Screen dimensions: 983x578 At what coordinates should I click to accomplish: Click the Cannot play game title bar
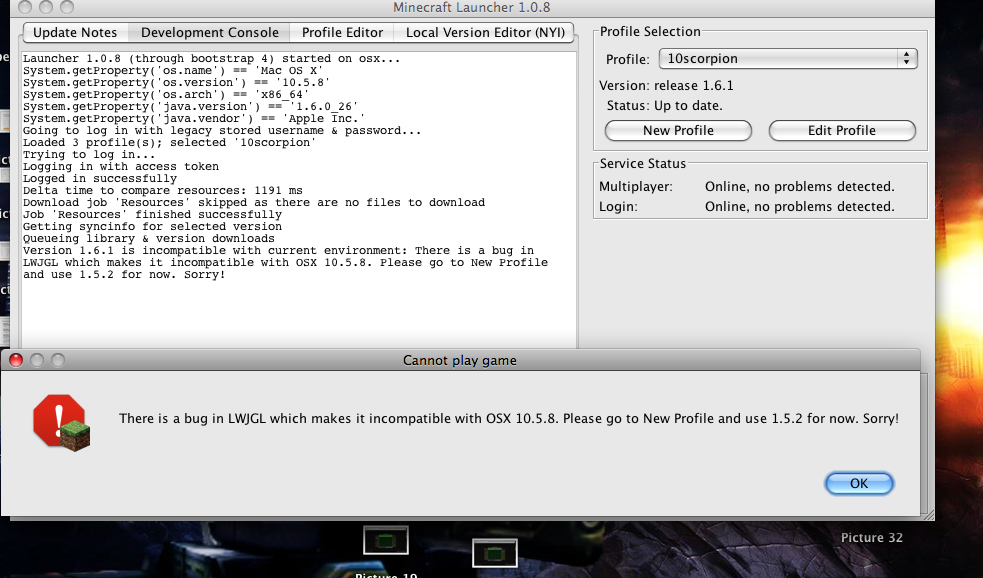460,360
